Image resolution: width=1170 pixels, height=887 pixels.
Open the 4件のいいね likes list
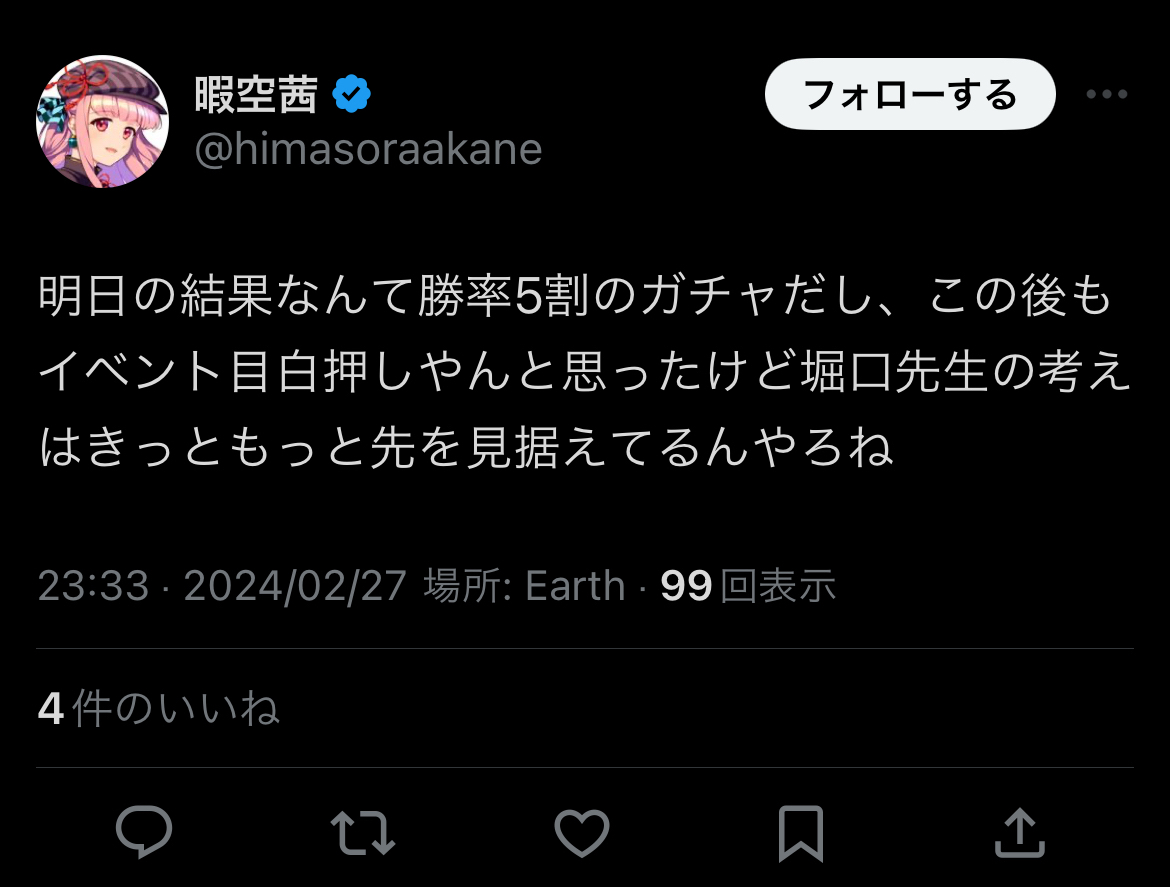click(x=158, y=709)
